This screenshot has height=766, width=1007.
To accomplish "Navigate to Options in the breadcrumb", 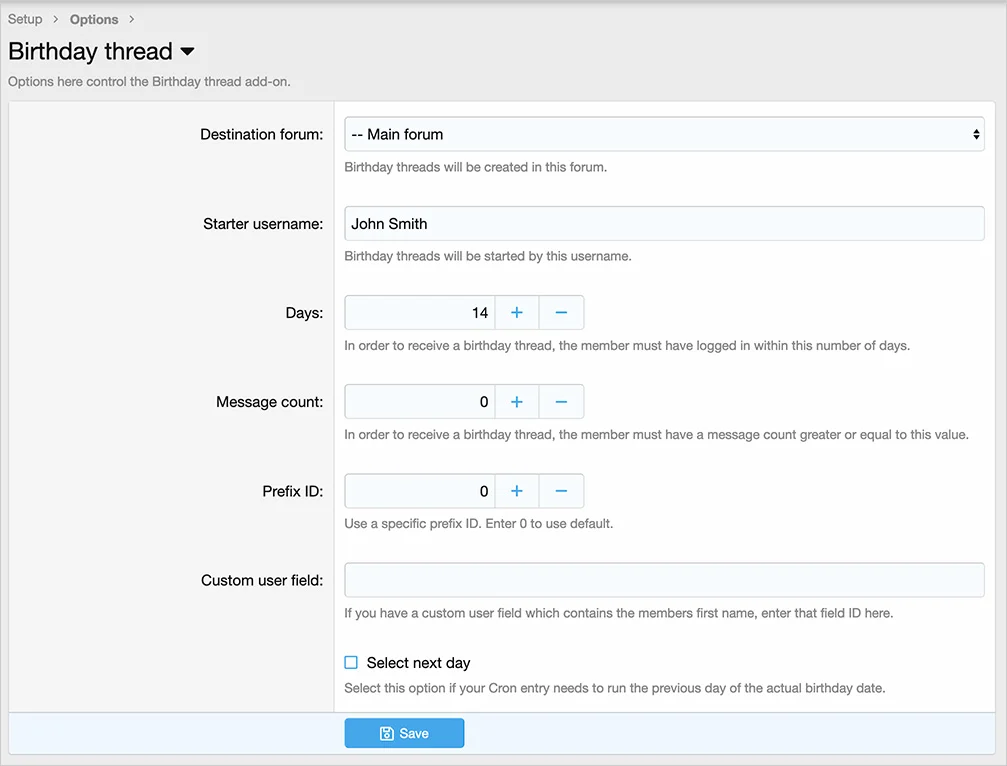I will tap(94, 19).
